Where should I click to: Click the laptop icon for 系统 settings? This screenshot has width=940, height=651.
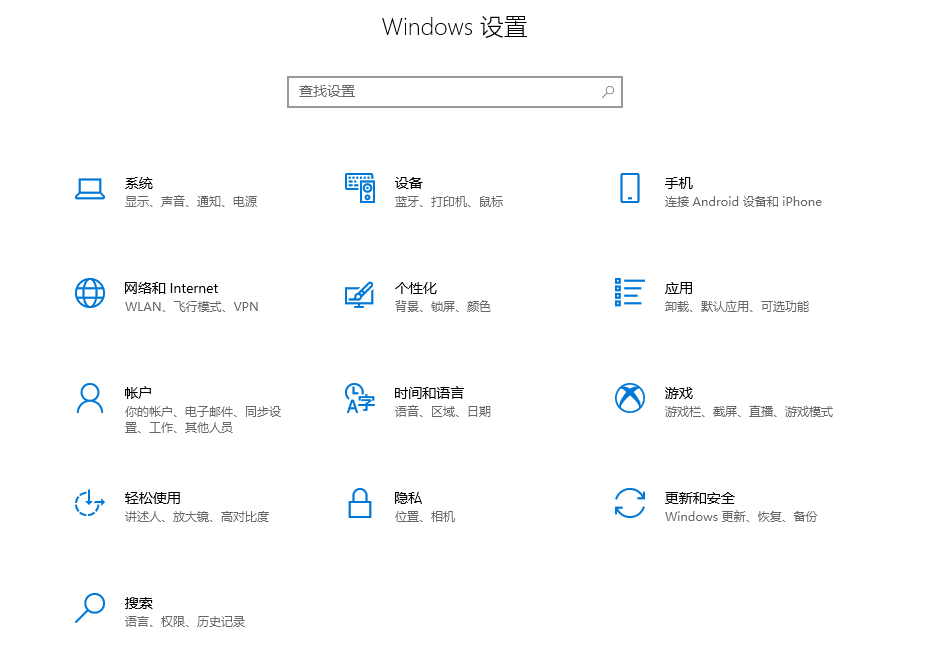click(x=90, y=188)
